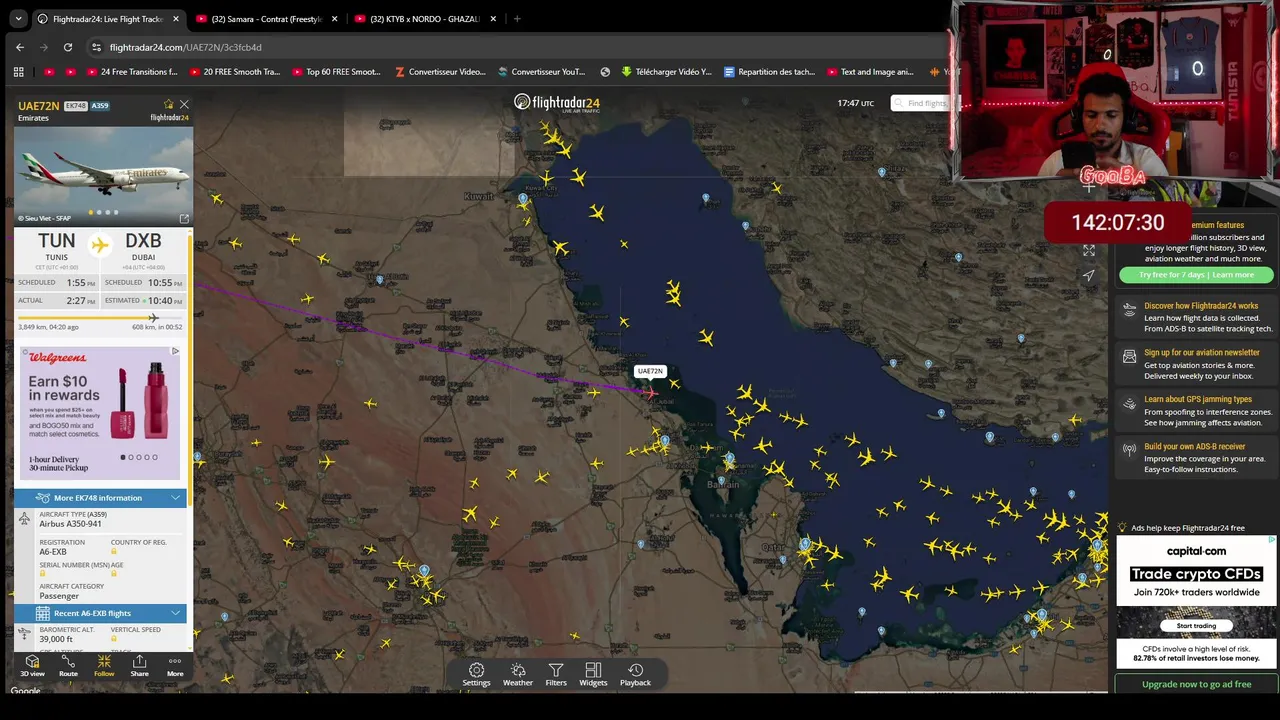Open Repartition des tach... bookmark
The height and width of the screenshot is (720, 1280).
tap(770, 72)
